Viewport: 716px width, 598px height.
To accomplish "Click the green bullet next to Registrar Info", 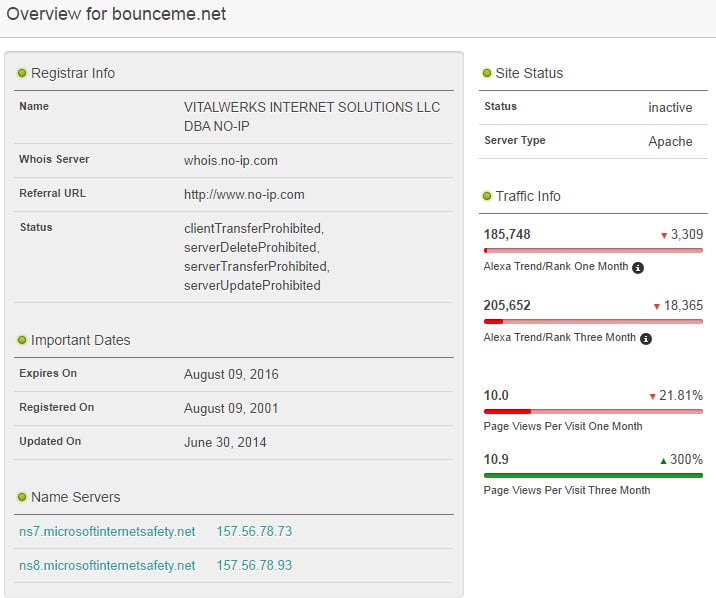I will (22, 73).
